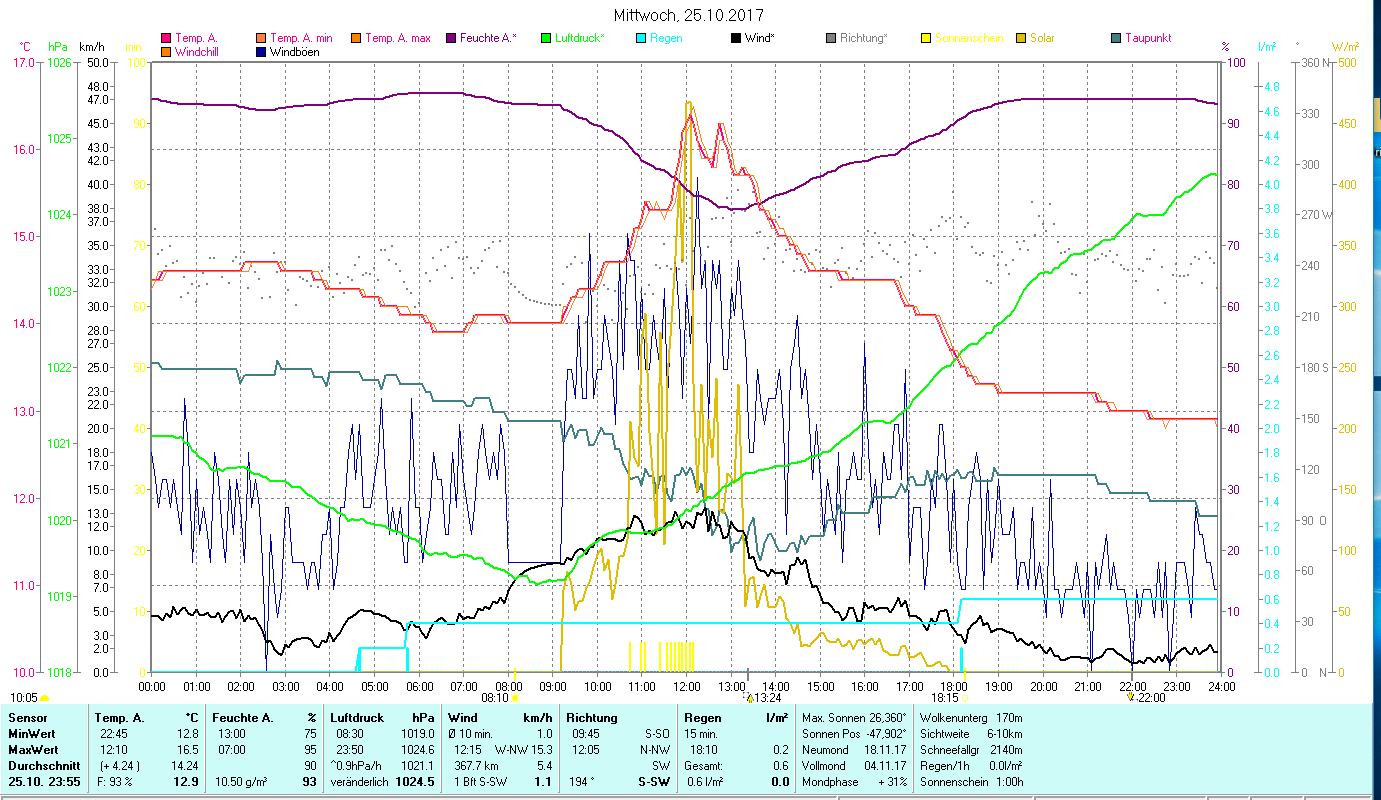Click the Temp. A. min legend swatch

click(262, 38)
